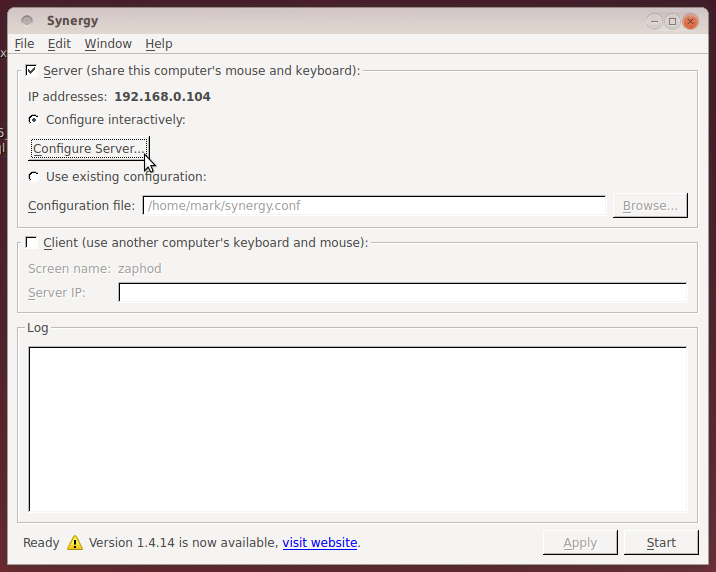
Task: Click the Version 1.4.14 is now available text
Action: click(x=183, y=543)
